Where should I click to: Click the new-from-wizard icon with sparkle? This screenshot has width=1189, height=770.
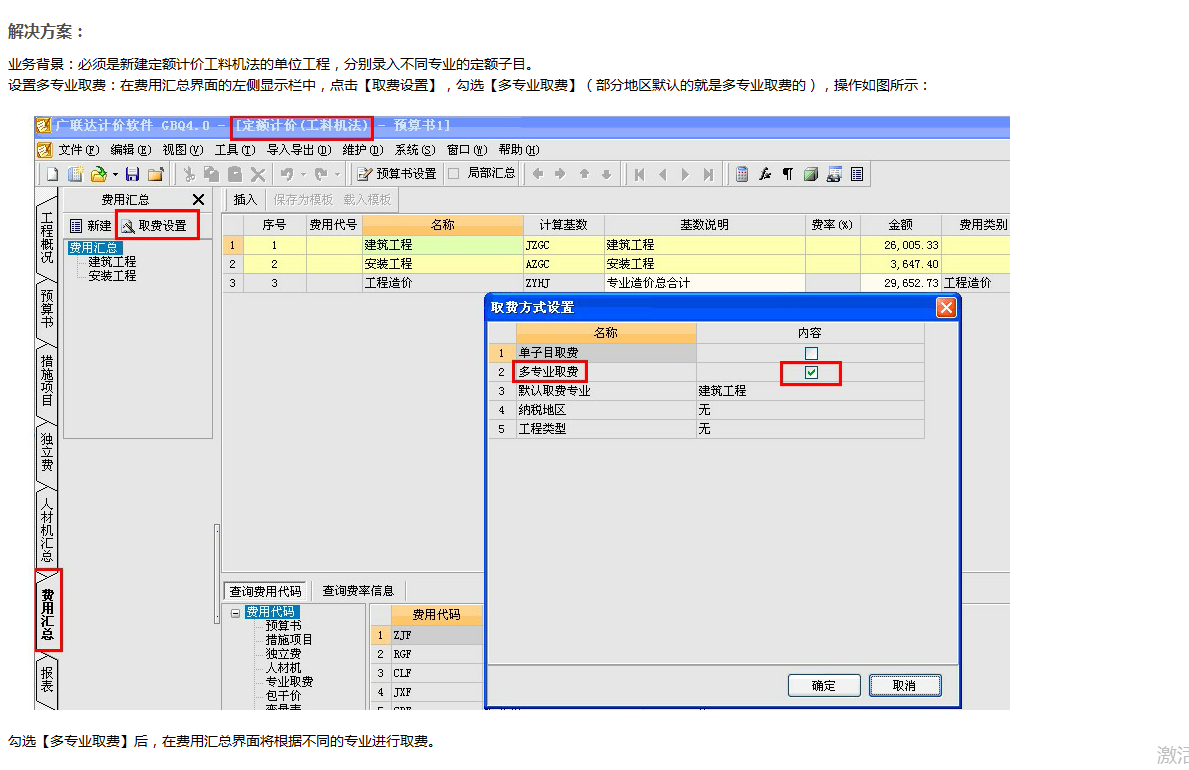[x=75, y=174]
